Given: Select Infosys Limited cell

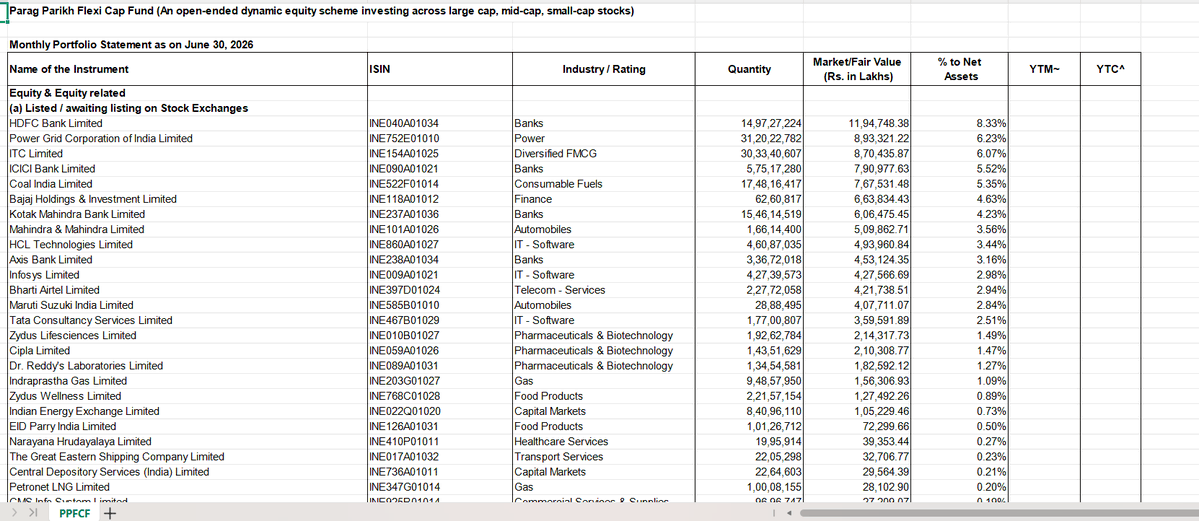Looking at the screenshot, I should pyautogui.click(x=187, y=275).
